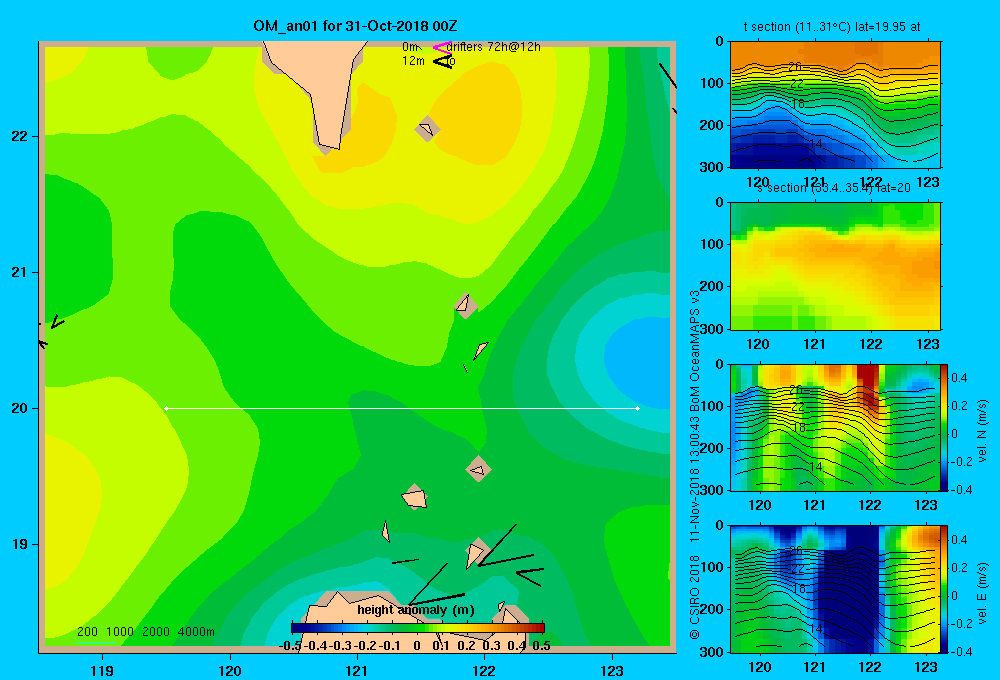The image size is (1000, 680).
Task: Click the white transect line at latitude 20
Action: pos(402,408)
